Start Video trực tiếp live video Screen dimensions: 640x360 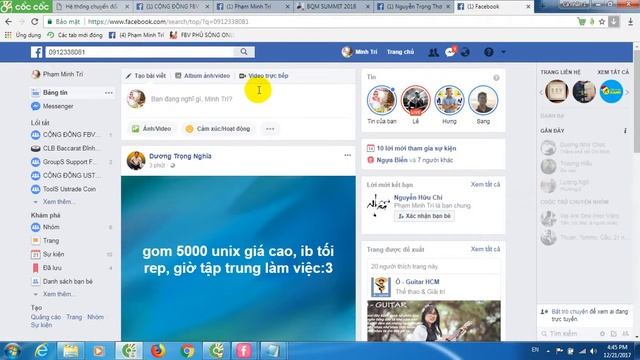[264, 76]
